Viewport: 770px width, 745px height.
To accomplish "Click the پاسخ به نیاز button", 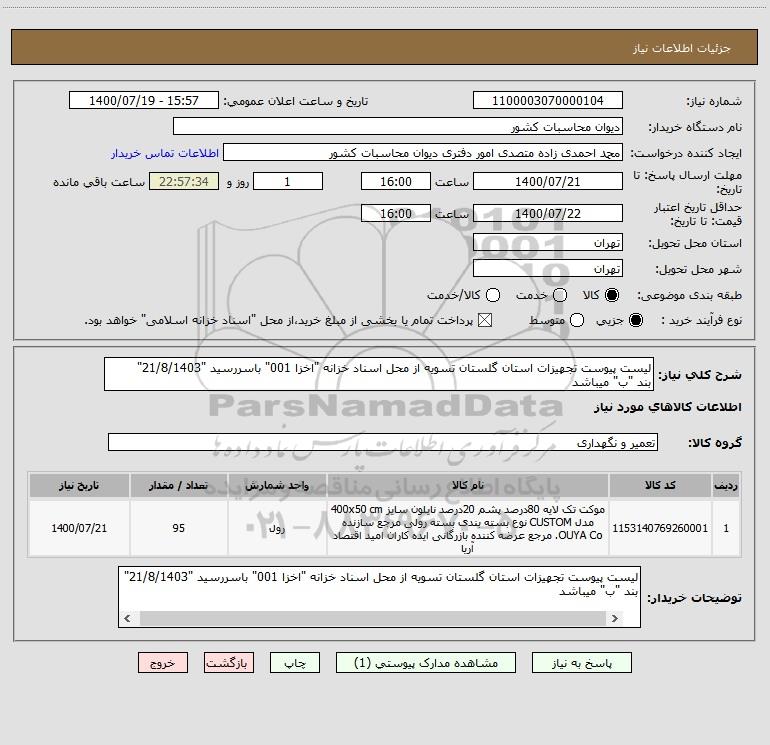I will pyautogui.click(x=581, y=663).
